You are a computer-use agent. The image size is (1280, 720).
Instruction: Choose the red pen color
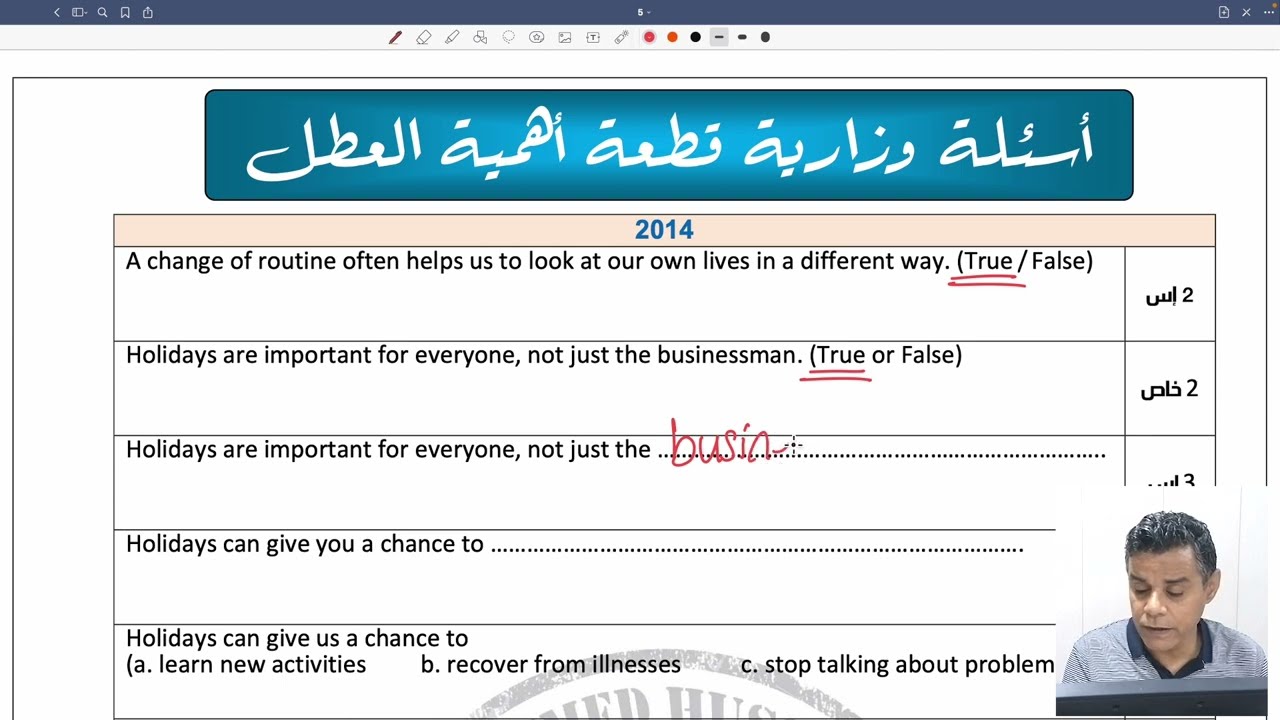[649, 37]
